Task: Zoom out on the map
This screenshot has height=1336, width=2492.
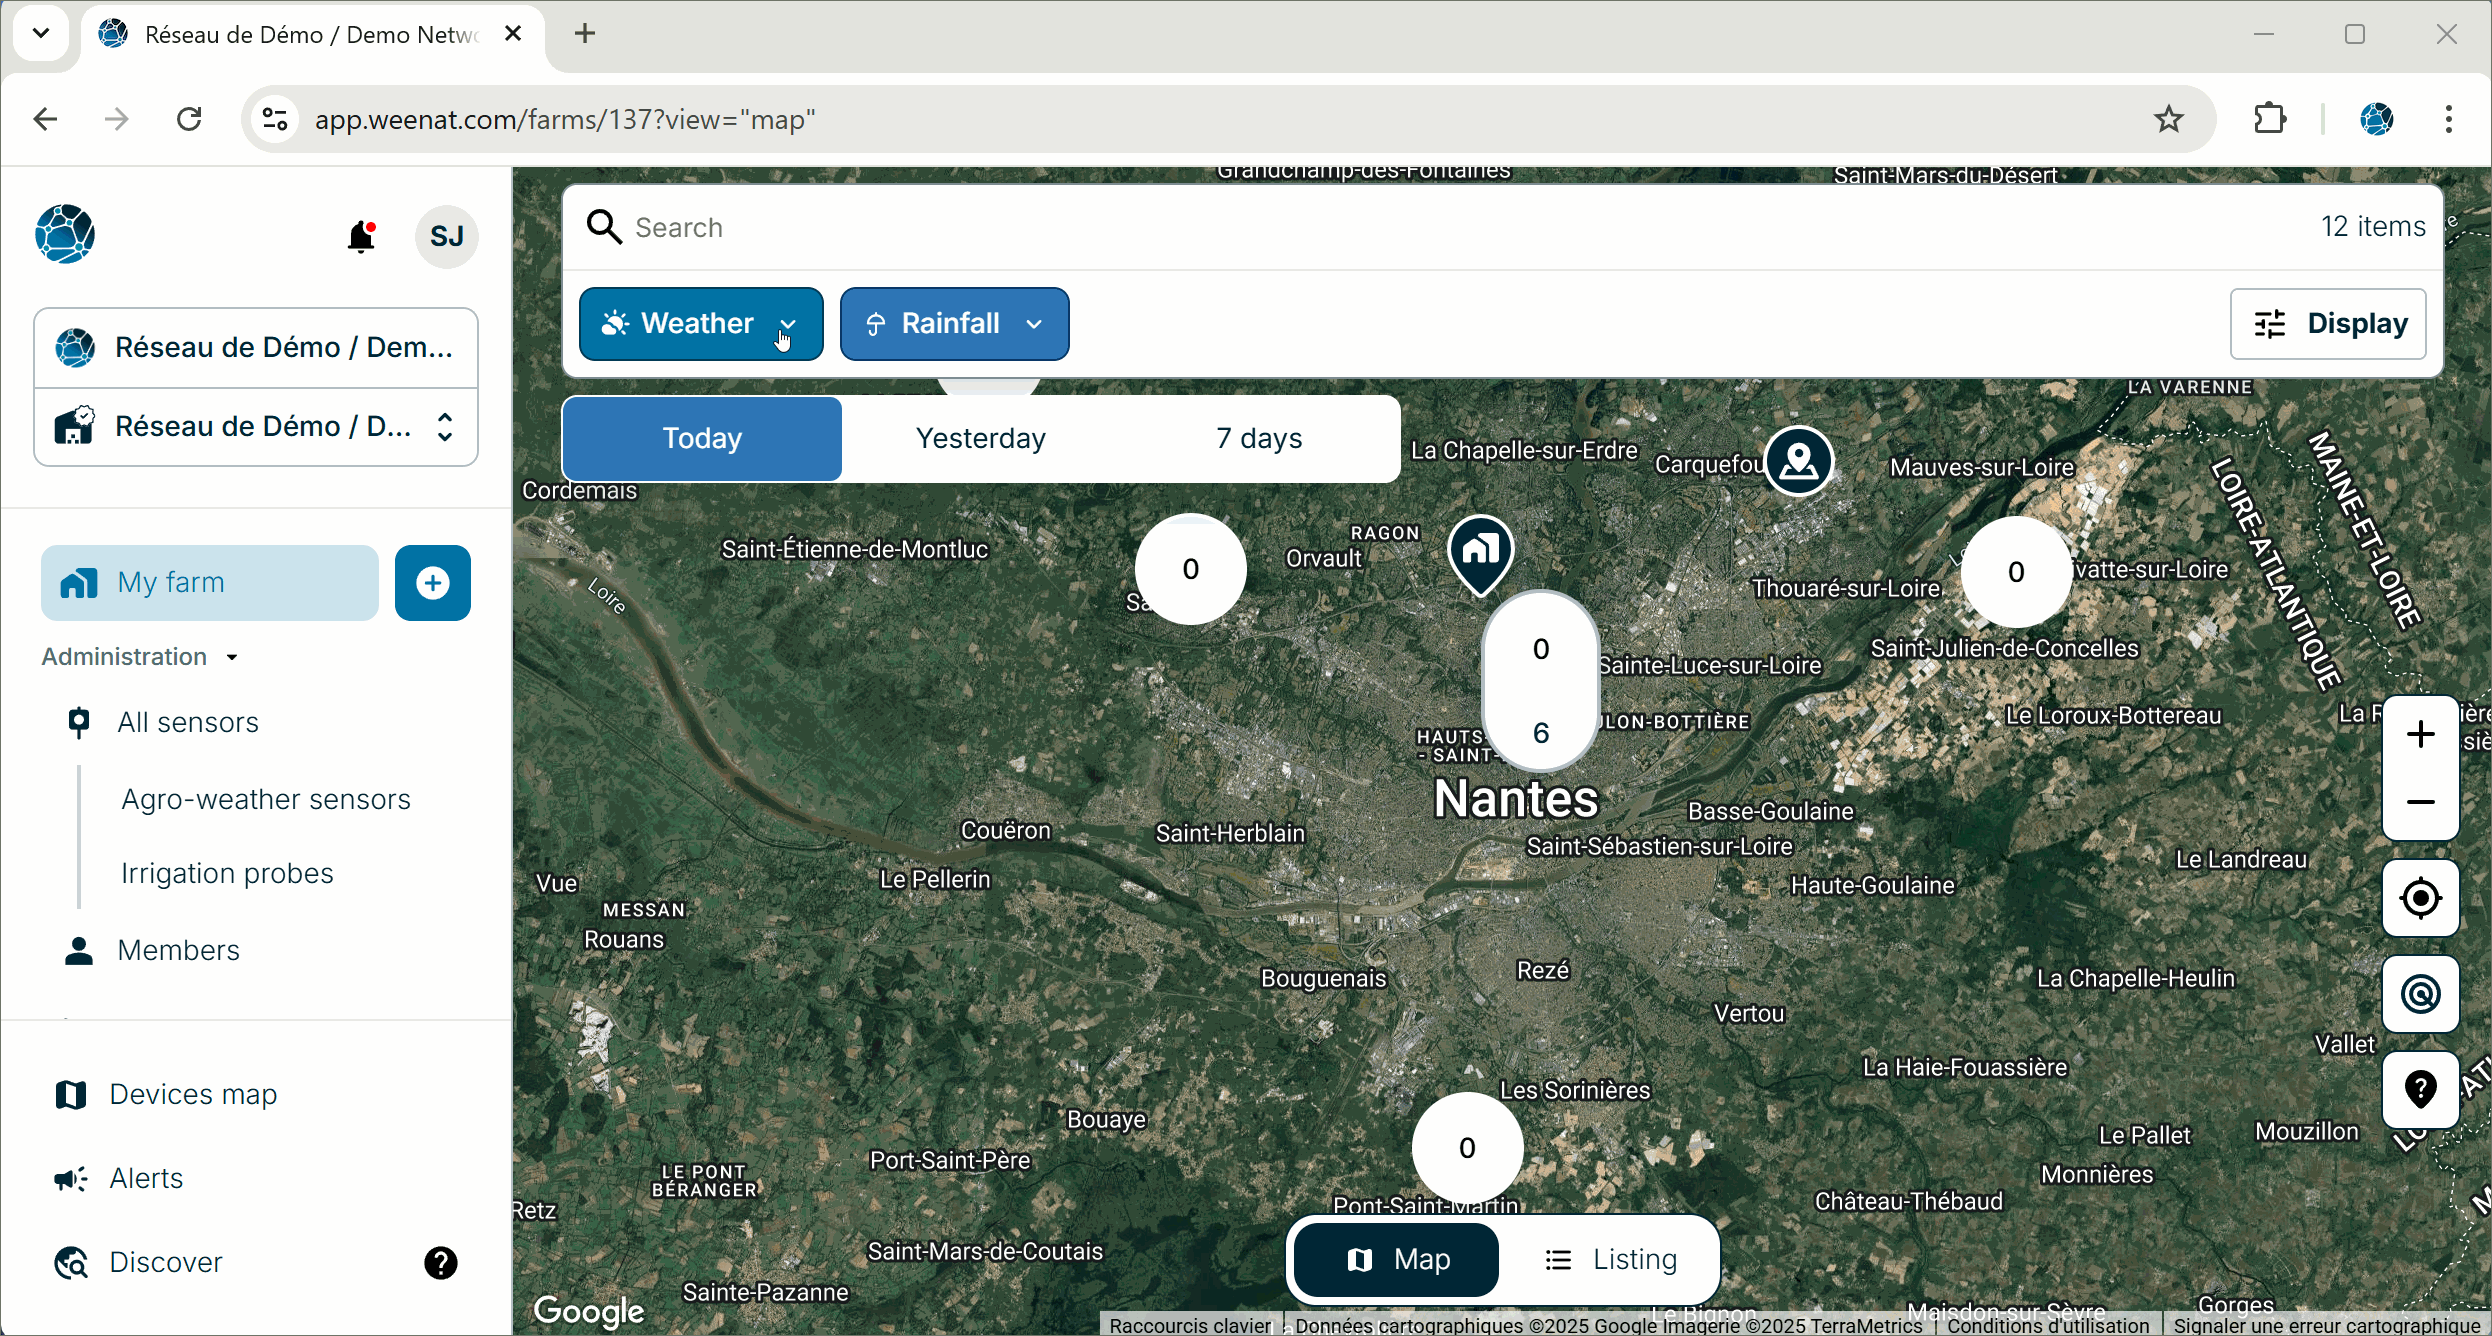Action: [x=2420, y=803]
